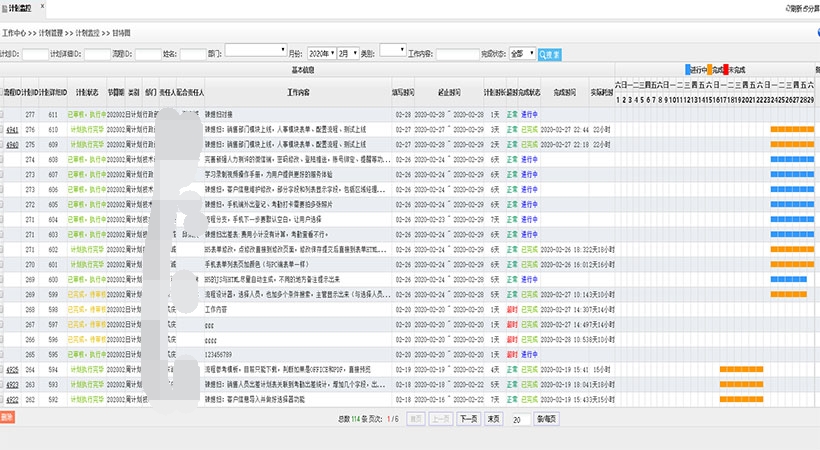Screen dimensions: 820x450
Task: Click the blue 进行中 legend swatch
Action: click(688, 70)
